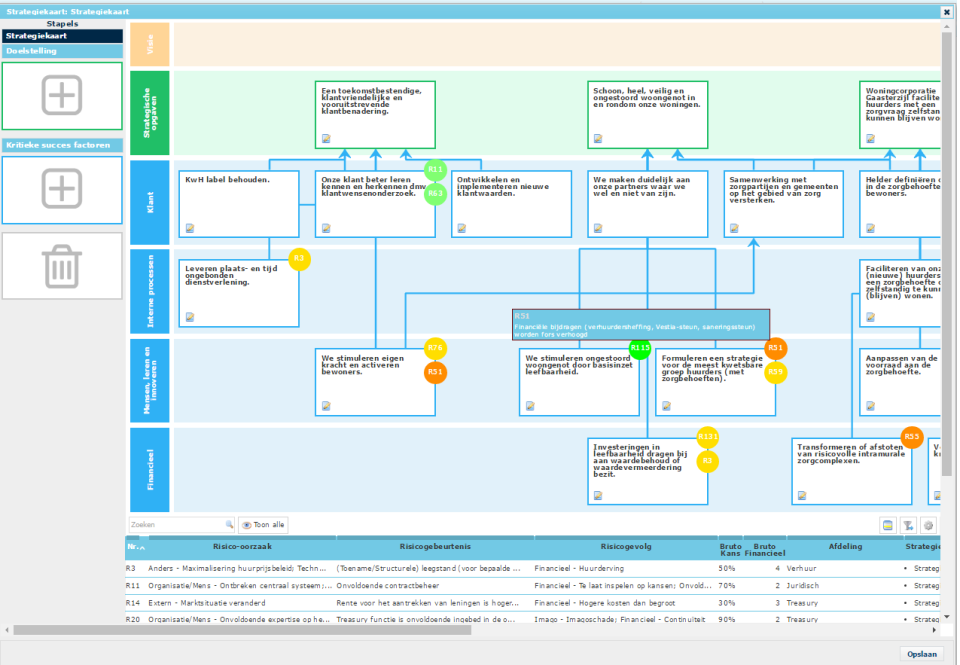Screen dimensions: 960x665
Task: Click the magnifier icon in the Zoeken field
Action: (x=229, y=524)
